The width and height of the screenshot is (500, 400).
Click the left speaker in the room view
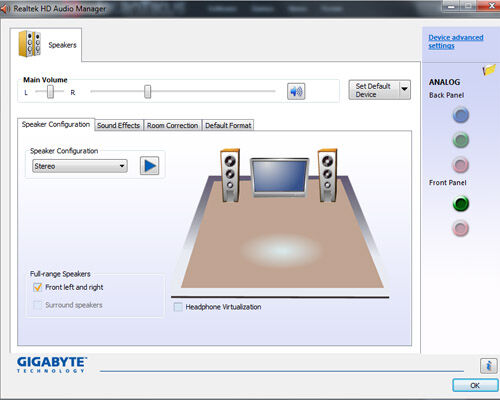click(x=230, y=175)
